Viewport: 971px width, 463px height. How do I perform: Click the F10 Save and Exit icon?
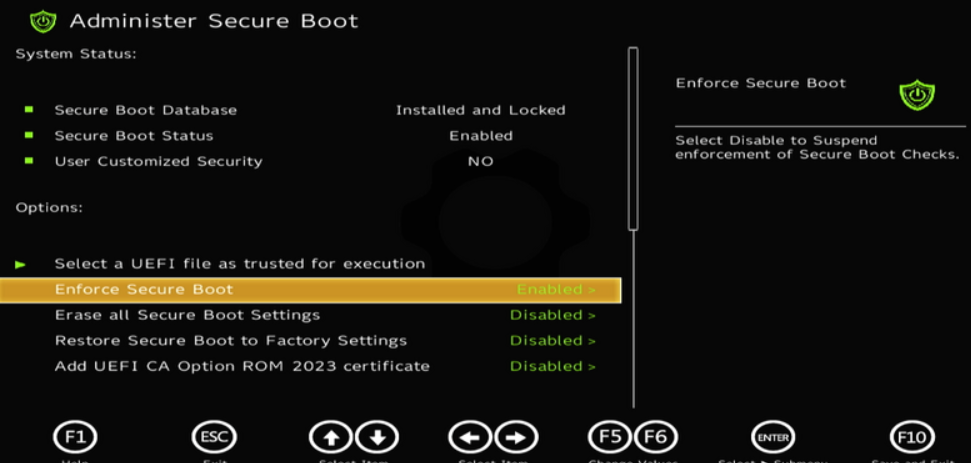[x=912, y=437]
